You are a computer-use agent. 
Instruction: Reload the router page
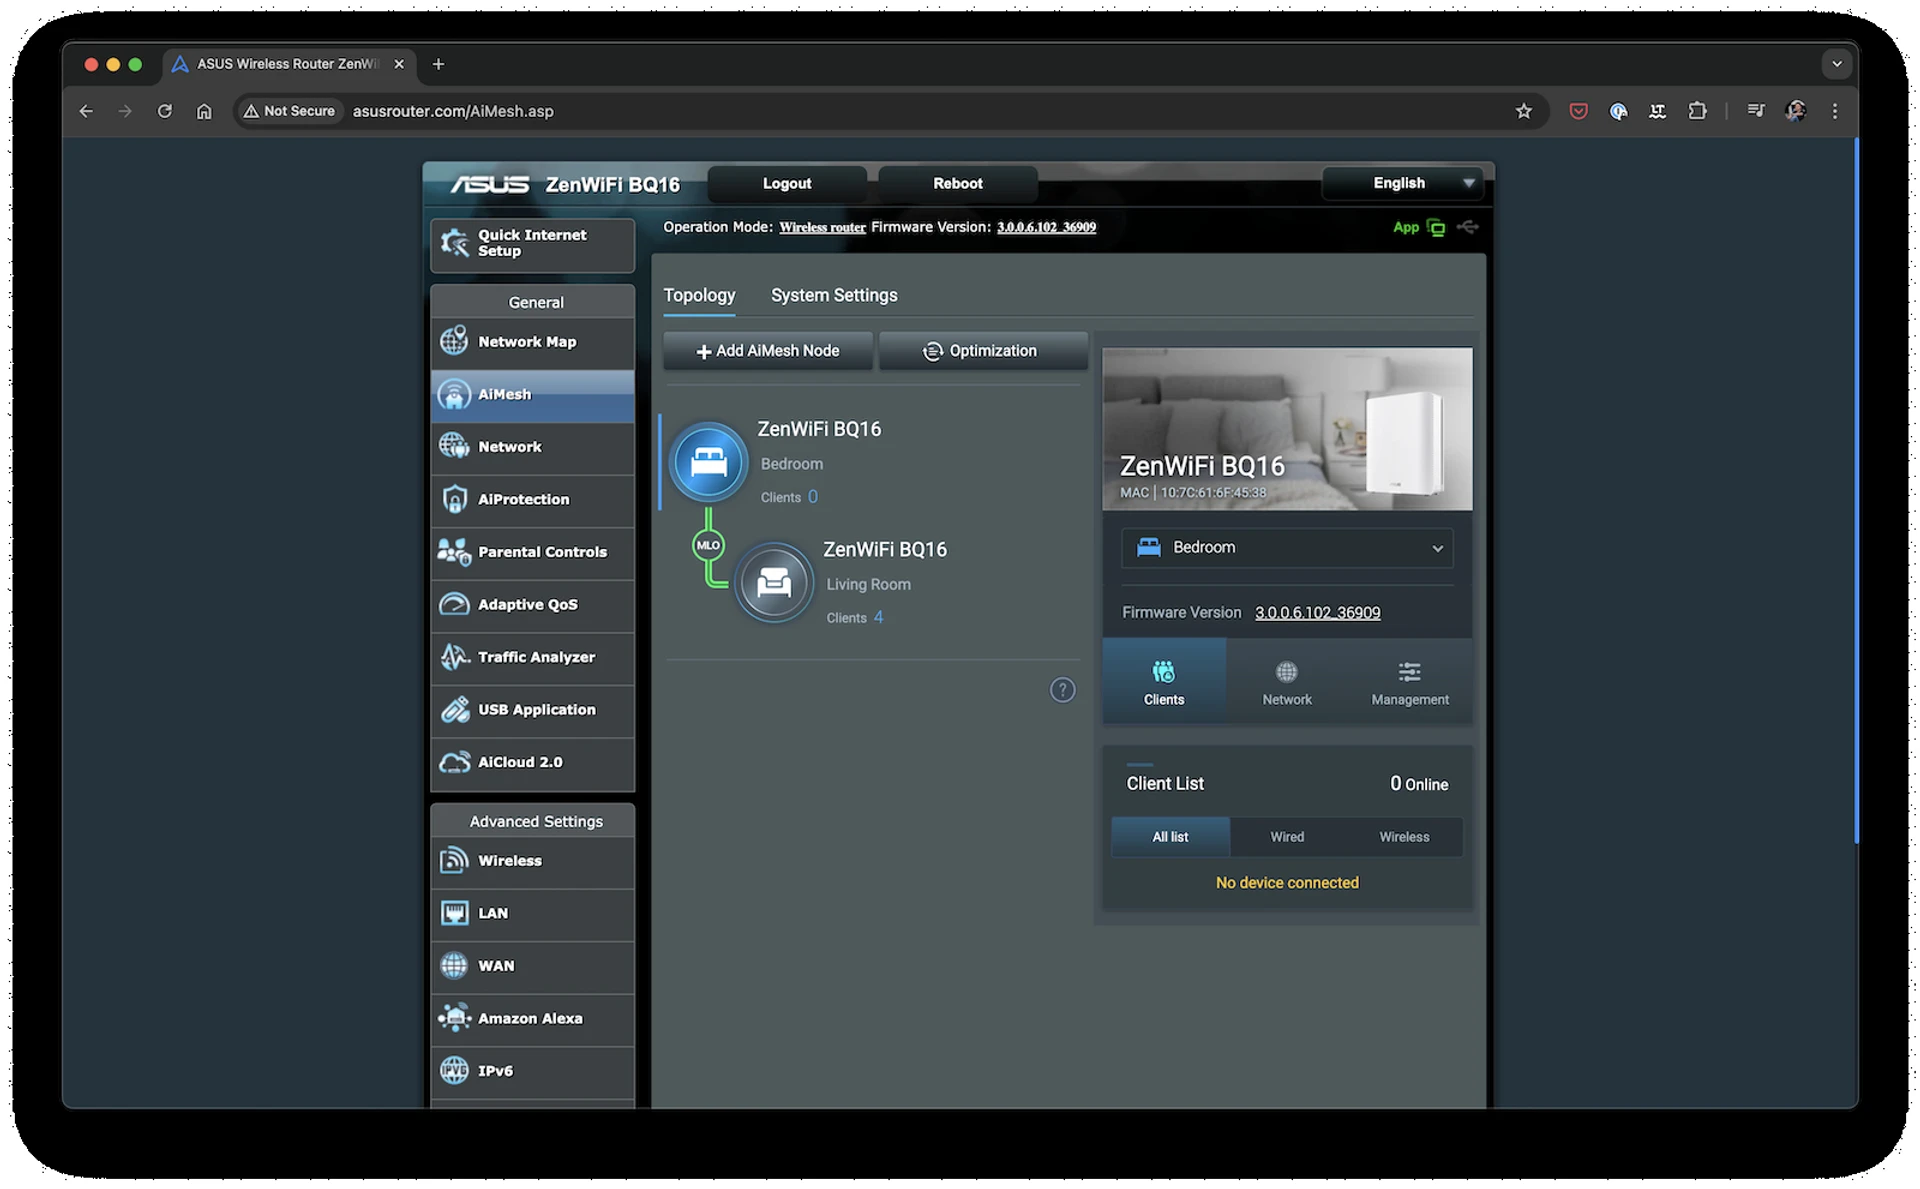165,111
